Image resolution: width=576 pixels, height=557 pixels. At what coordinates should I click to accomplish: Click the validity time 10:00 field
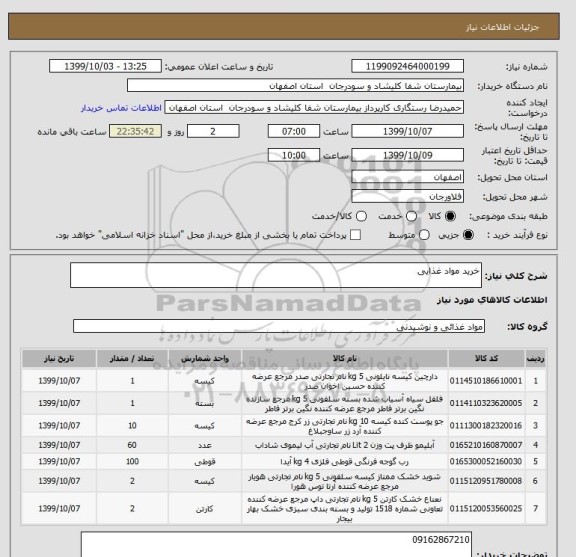294,155
